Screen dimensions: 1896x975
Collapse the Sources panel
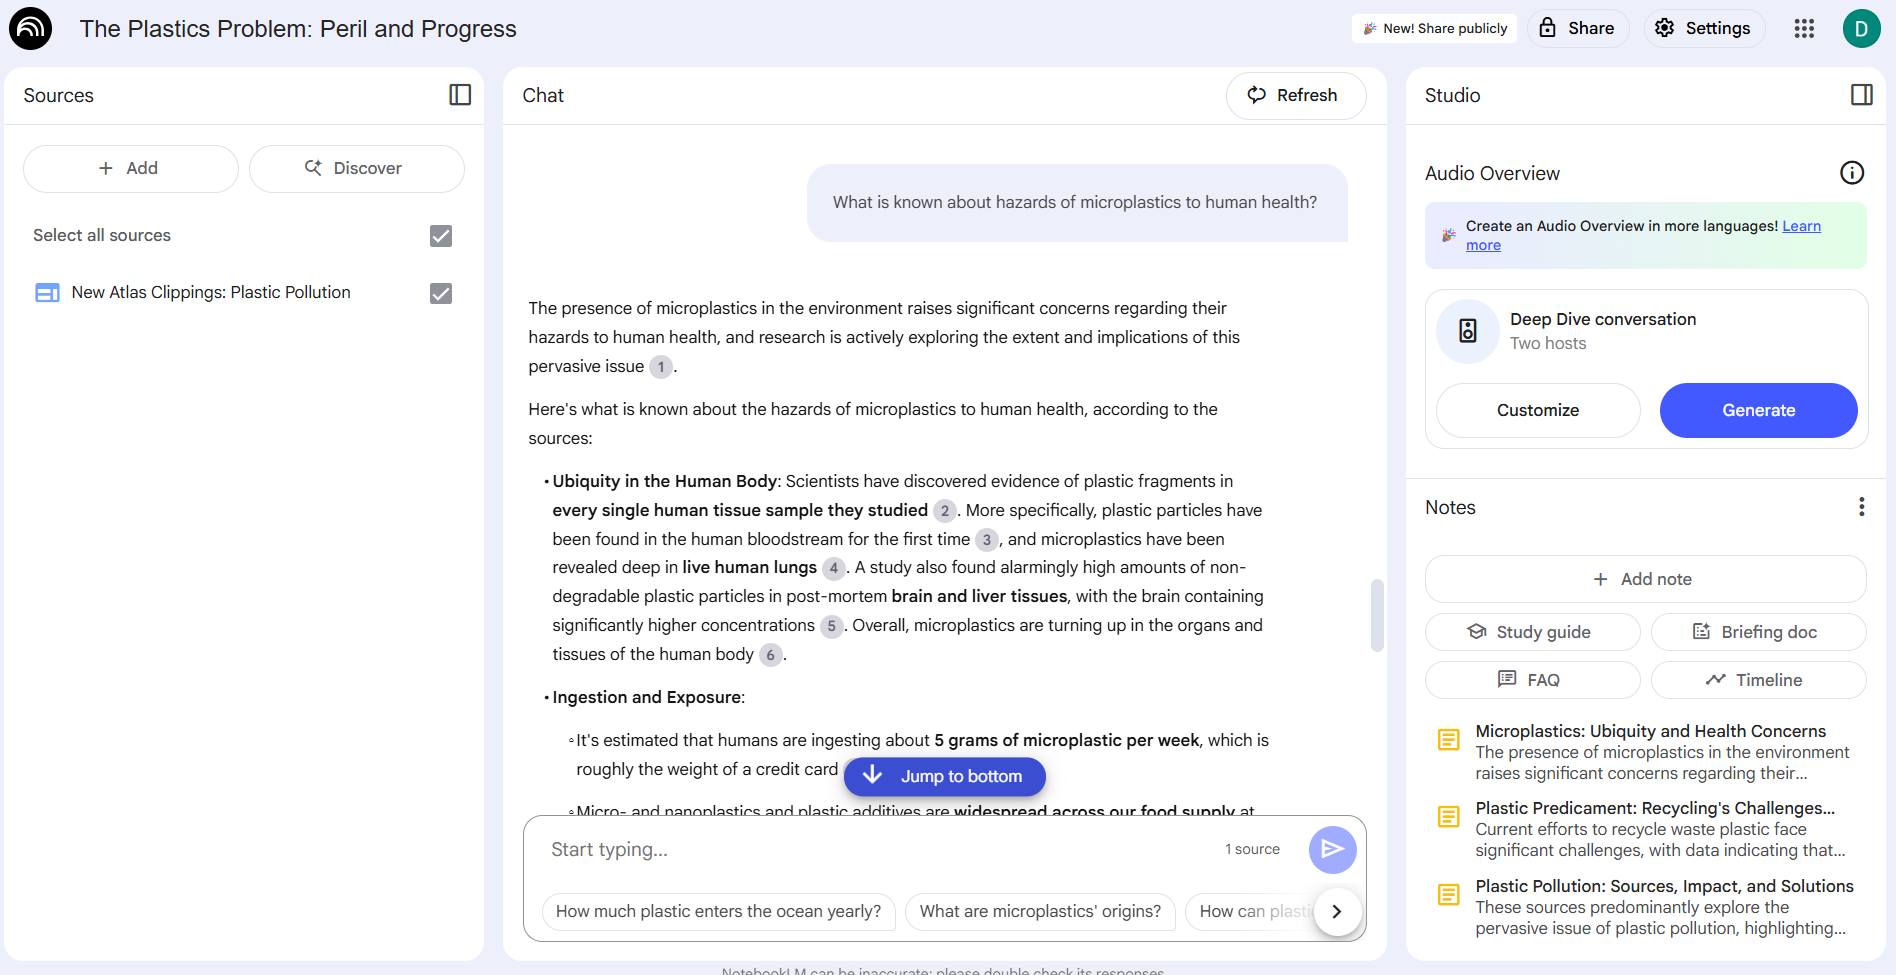(x=460, y=95)
